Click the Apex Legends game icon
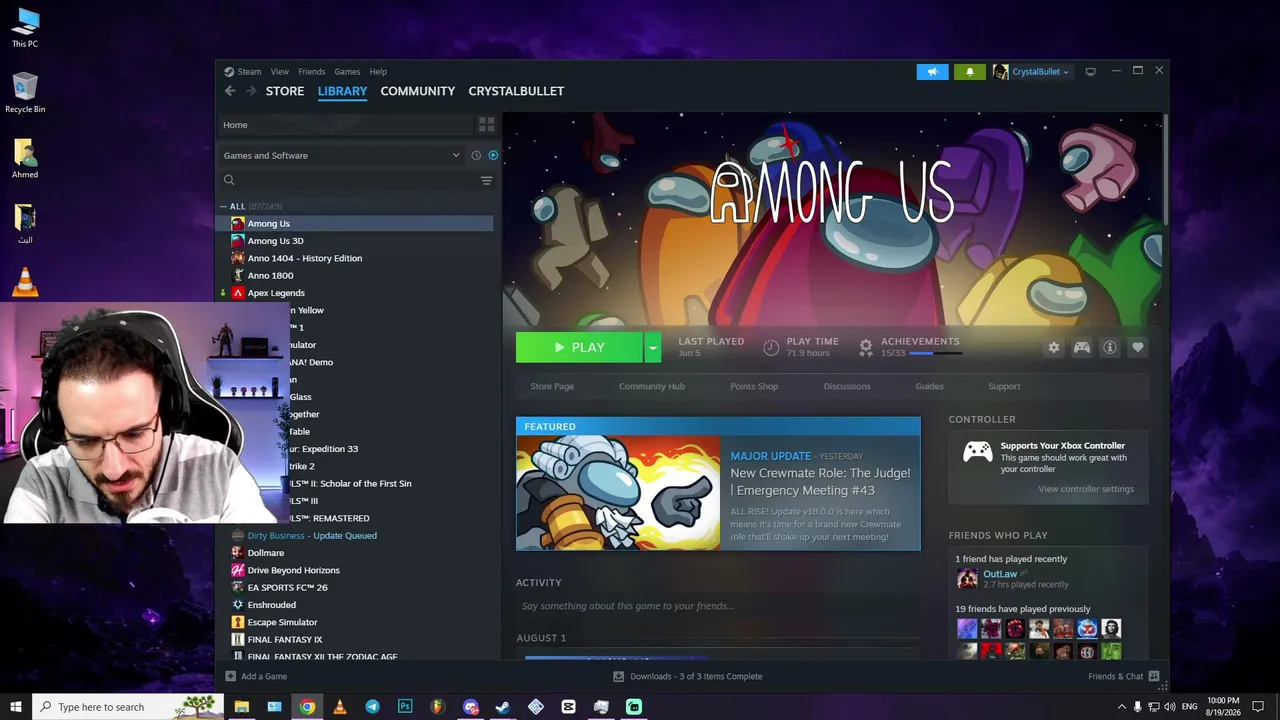 coord(237,293)
